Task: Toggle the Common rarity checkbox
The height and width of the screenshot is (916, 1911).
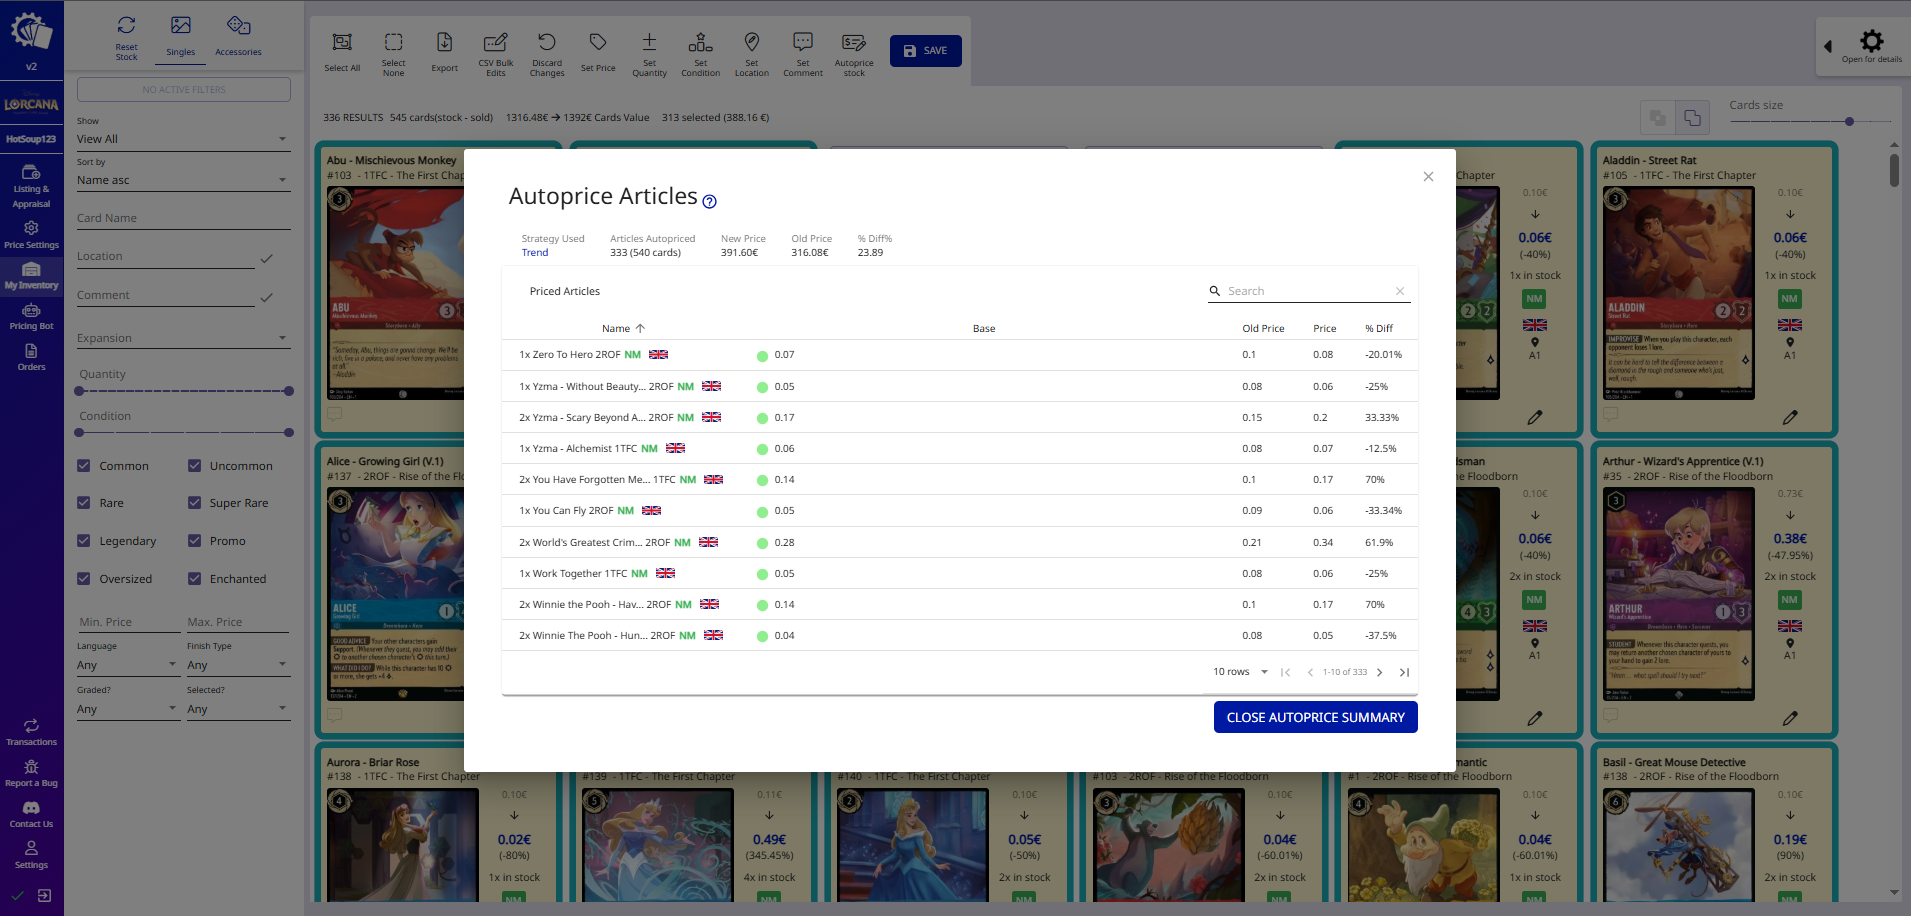Action: (84, 466)
